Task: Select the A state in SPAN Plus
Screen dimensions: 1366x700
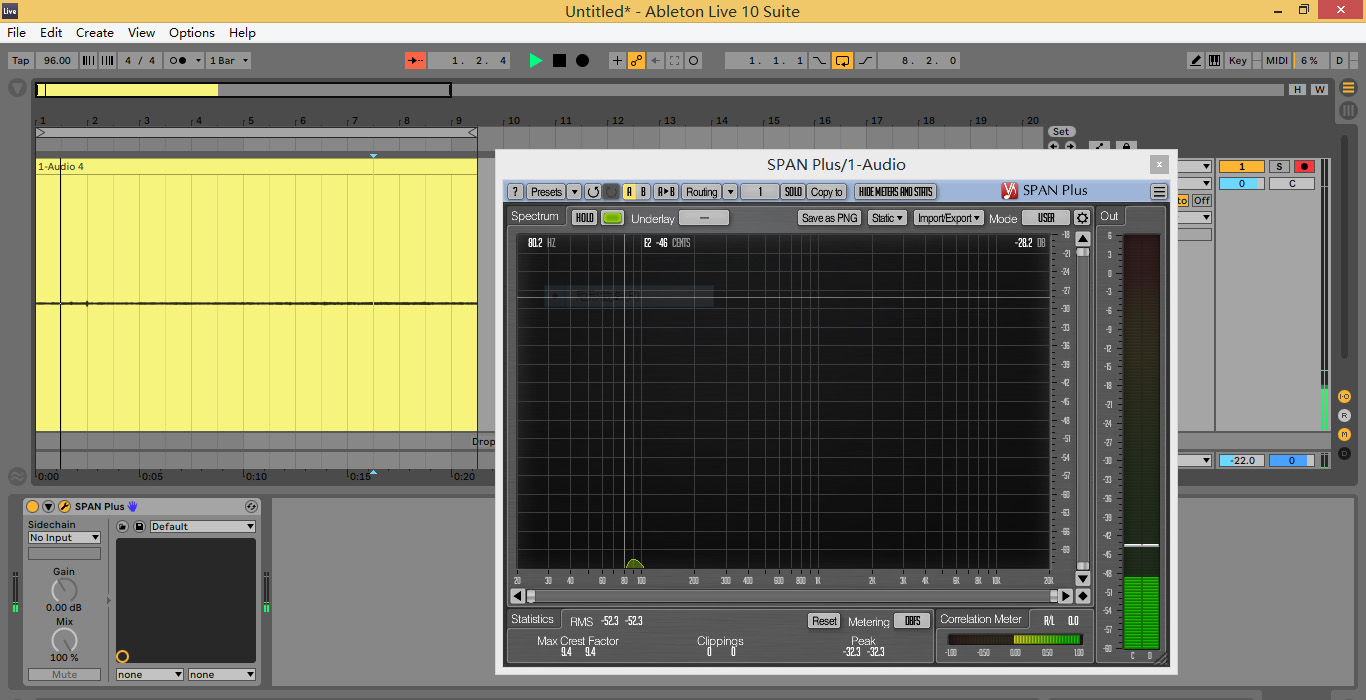Action: 629,192
